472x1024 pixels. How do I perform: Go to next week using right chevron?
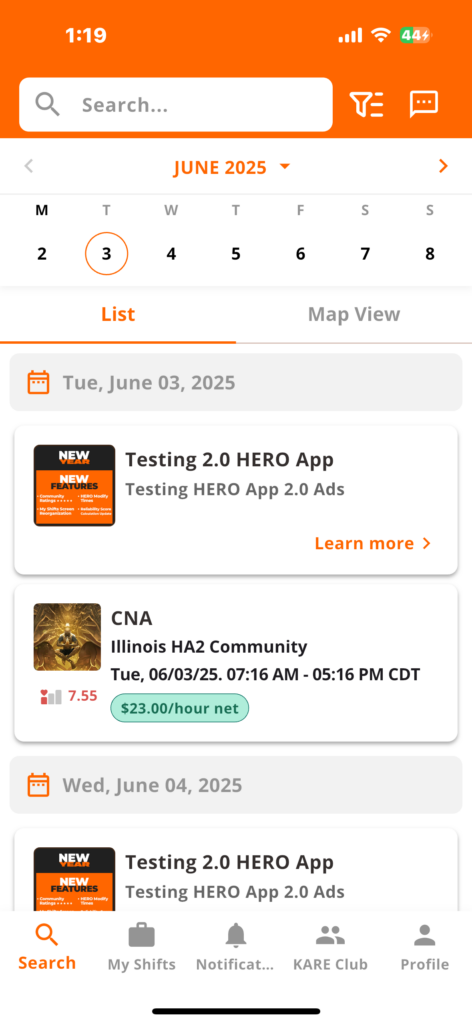click(443, 167)
